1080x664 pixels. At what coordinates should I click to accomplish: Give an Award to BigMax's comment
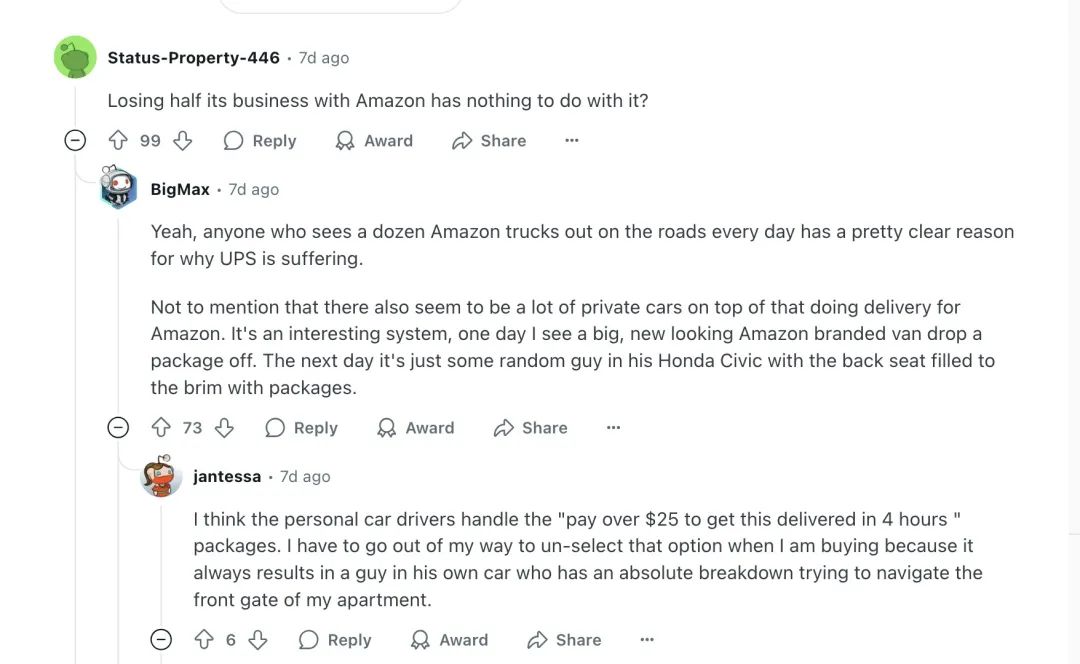[416, 428]
